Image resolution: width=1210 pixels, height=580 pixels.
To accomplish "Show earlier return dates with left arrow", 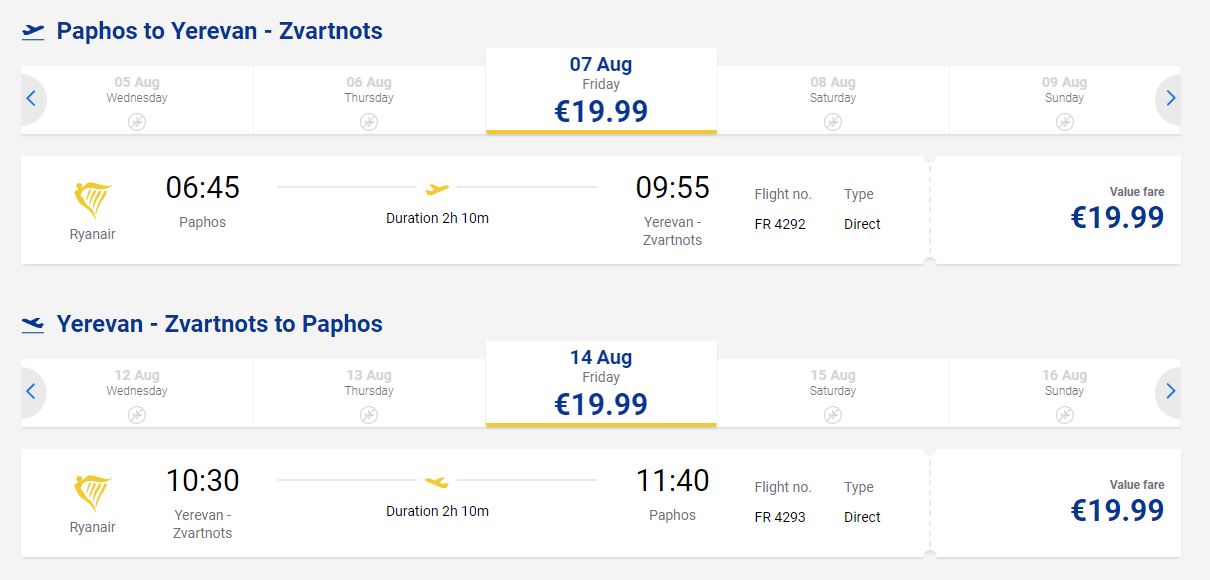I will coord(31,392).
